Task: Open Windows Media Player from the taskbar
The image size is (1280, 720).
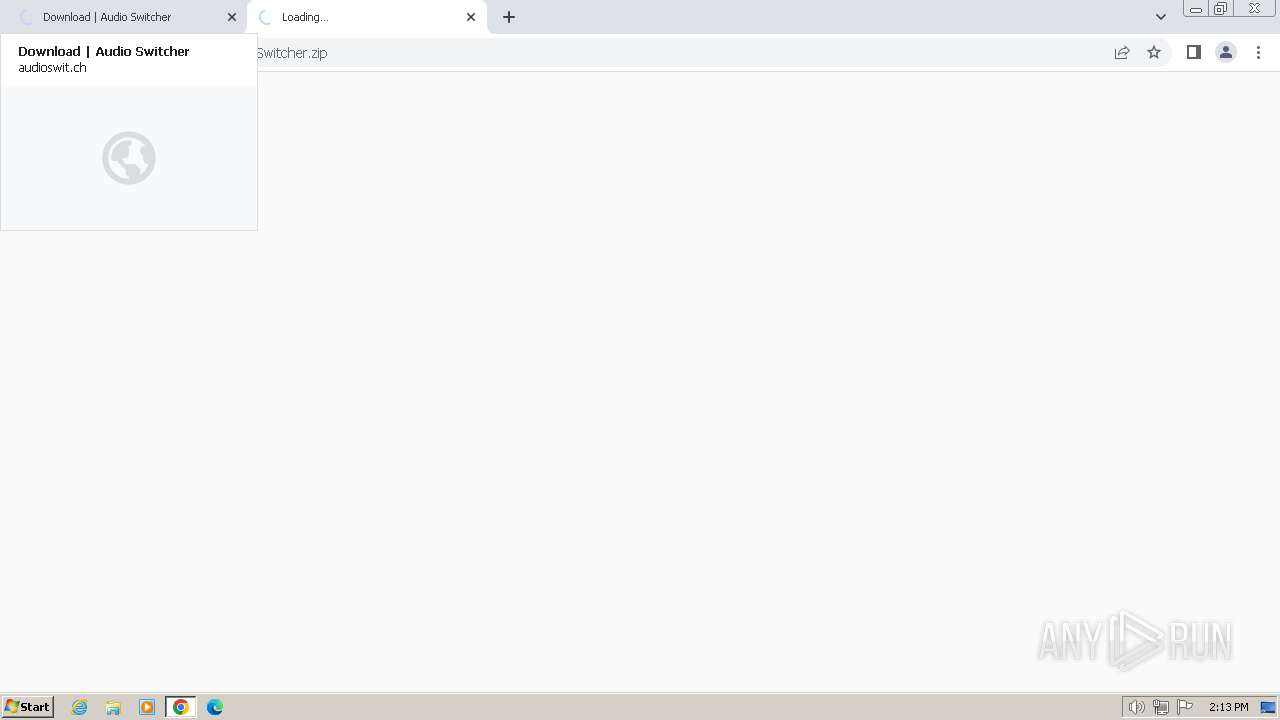Action: coord(147,707)
